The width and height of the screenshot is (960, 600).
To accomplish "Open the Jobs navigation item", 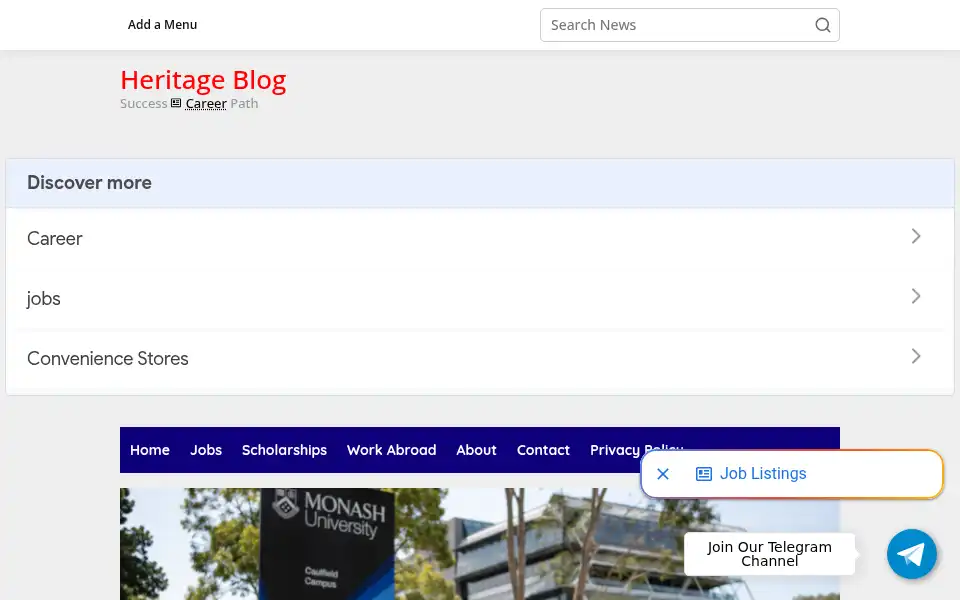I will (x=206, y=450).
